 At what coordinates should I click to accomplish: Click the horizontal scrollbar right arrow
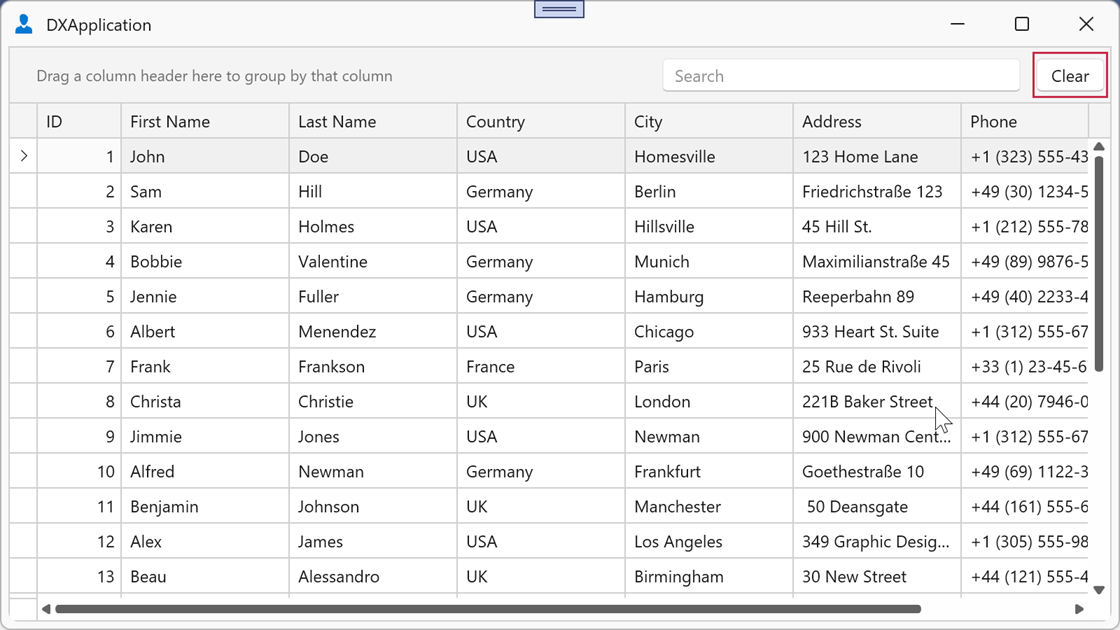click(1079, 609)
